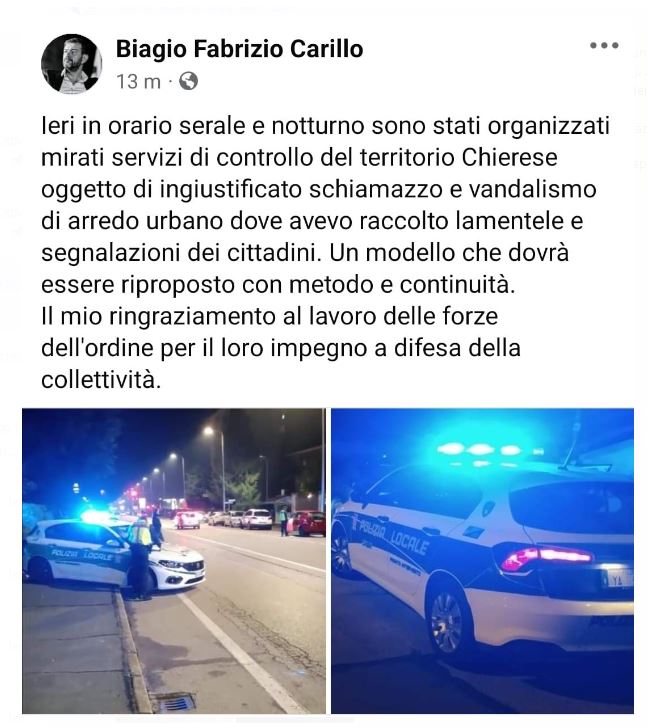This screenshot has height=728, width=647.
Task: Click the blue roof light bar in the right photo
Action: [489, 450]
